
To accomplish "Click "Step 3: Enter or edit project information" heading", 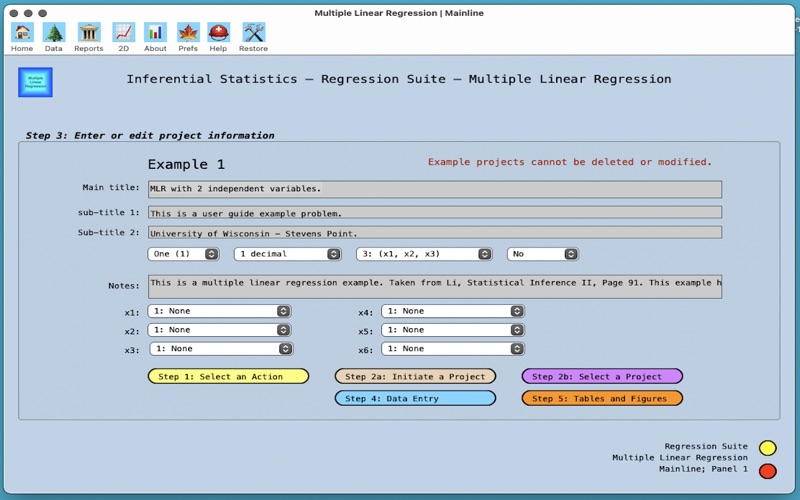I will 150,136.
